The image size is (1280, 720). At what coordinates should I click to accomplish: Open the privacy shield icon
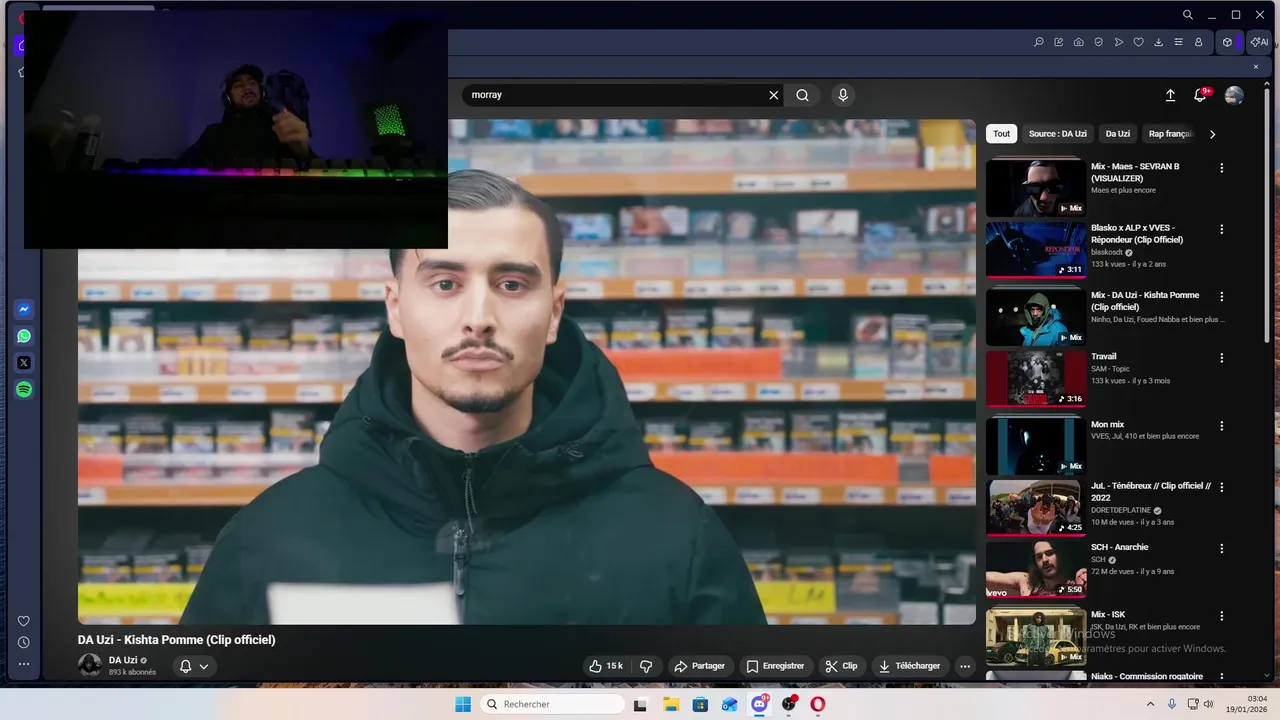pos(1099,42)
